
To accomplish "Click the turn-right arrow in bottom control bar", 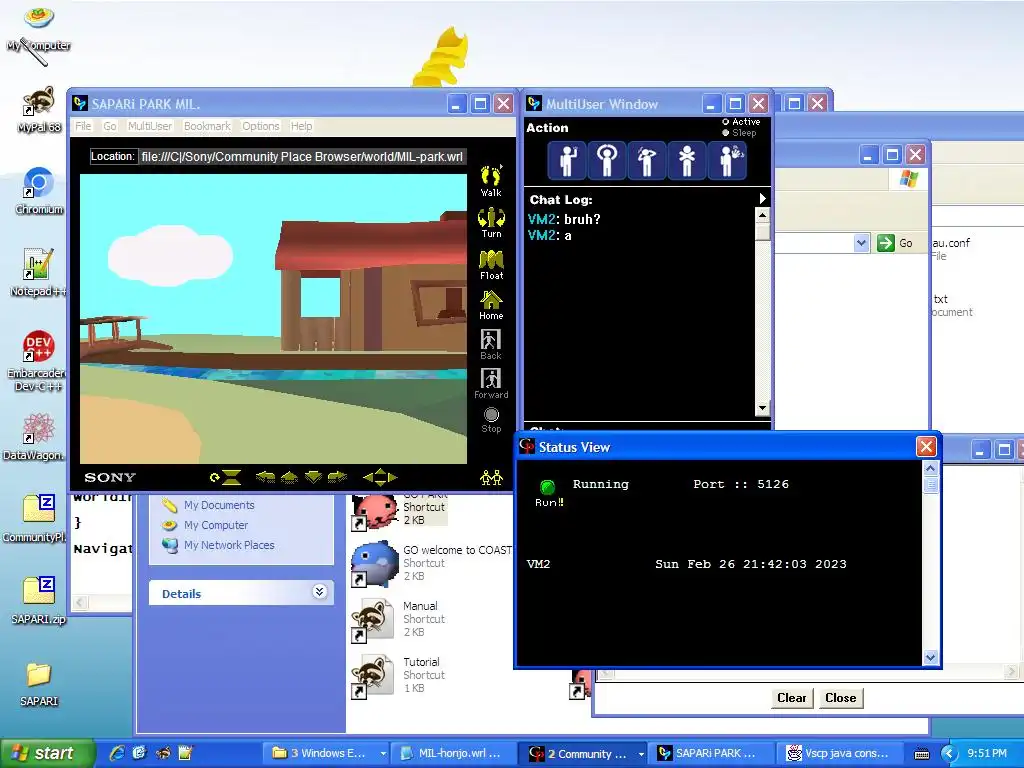I will pyautogui.click(x=337, y=477).
